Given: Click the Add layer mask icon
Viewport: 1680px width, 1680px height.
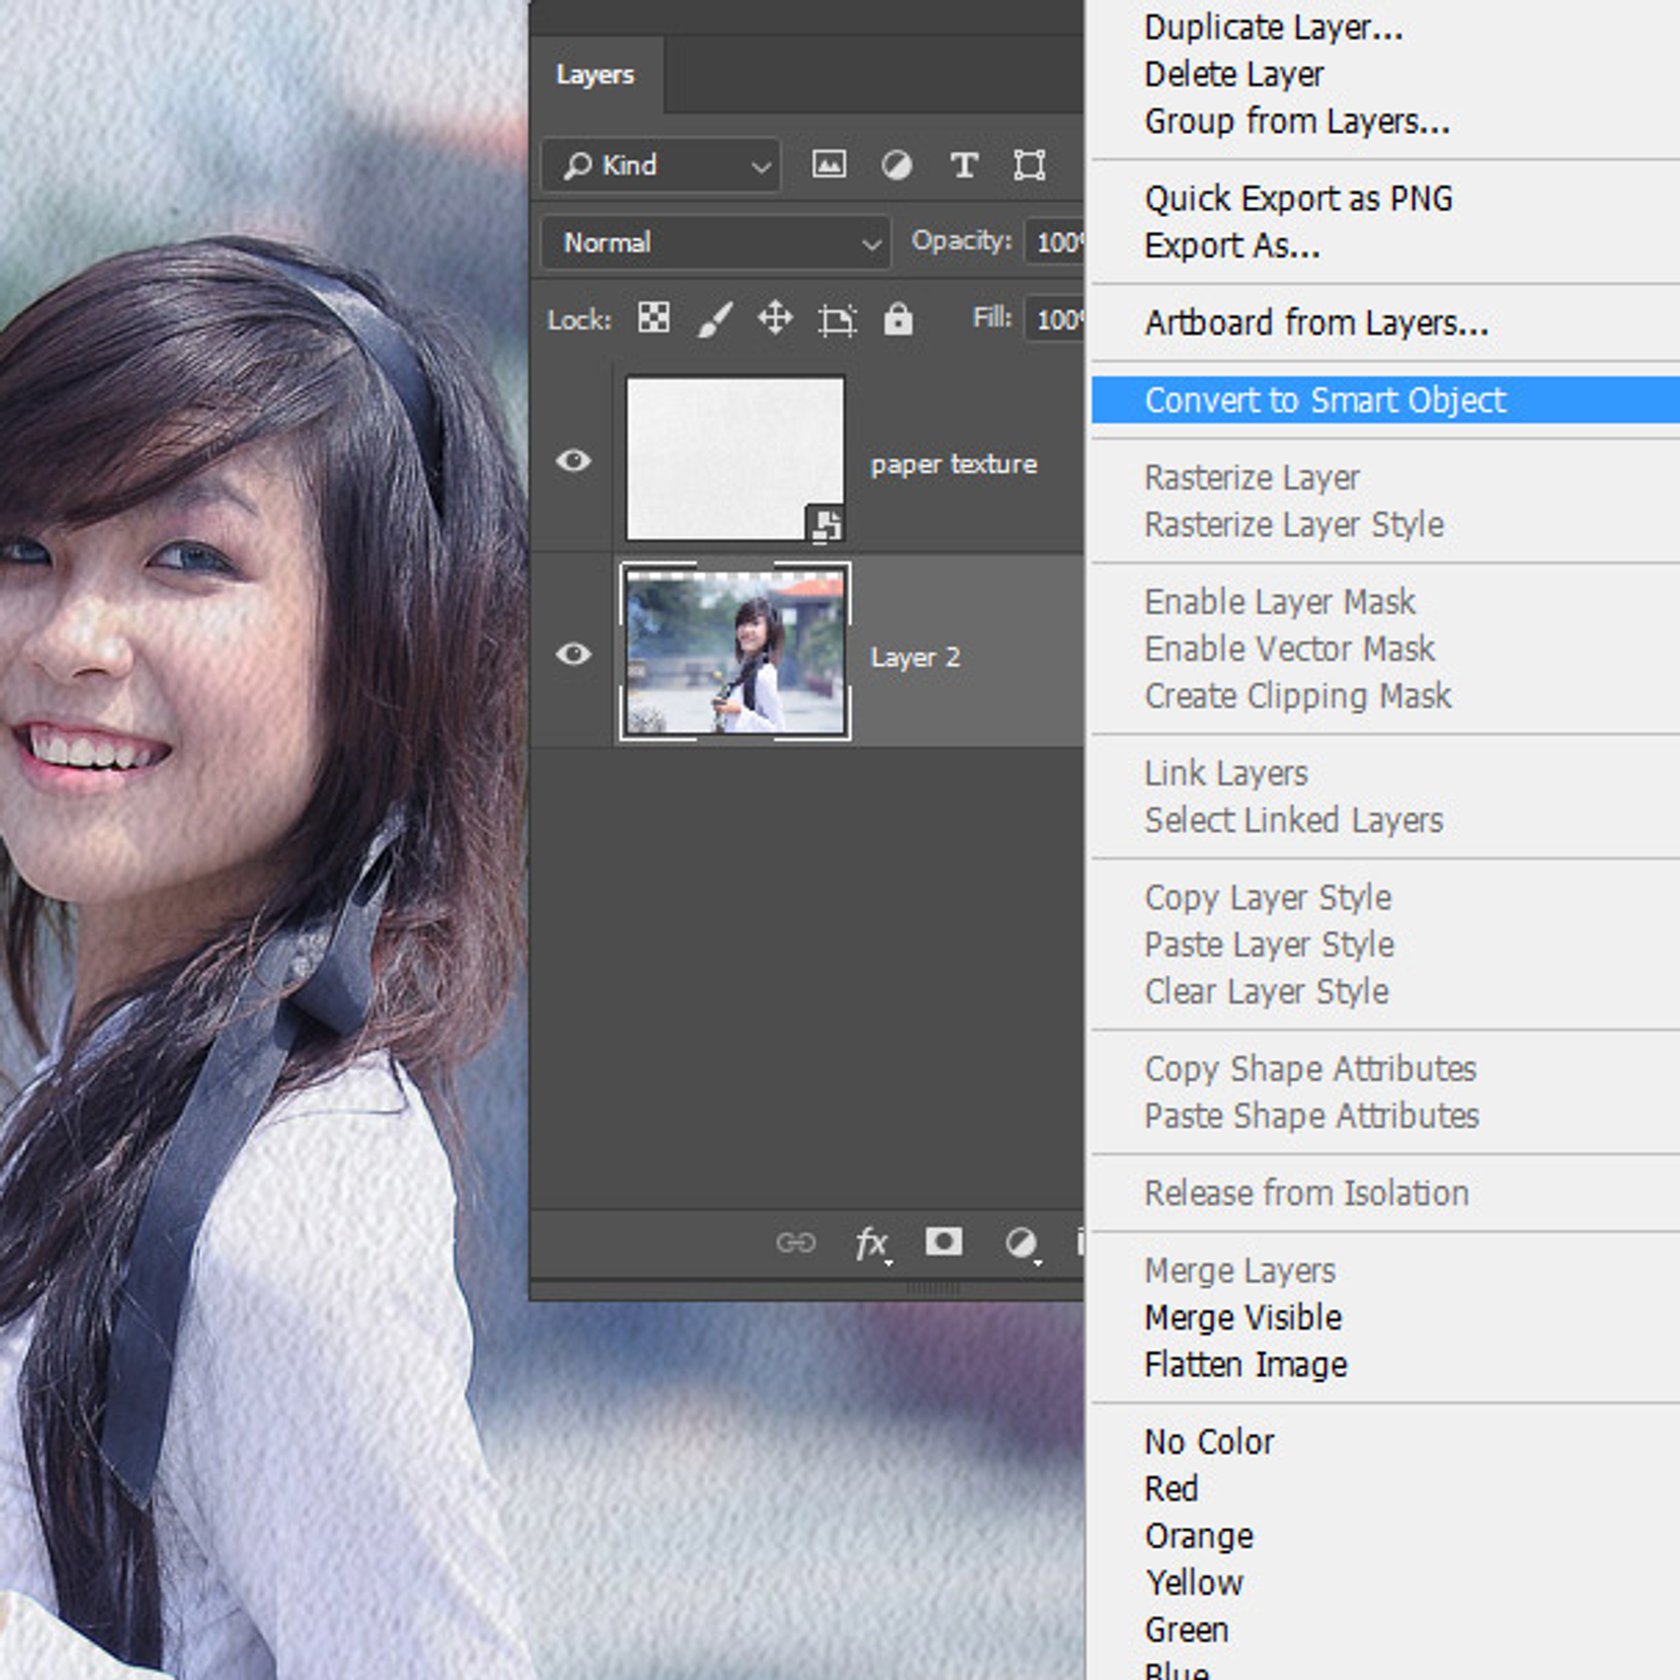Looking at the screenshot, I should click(x=944, y=1242).
